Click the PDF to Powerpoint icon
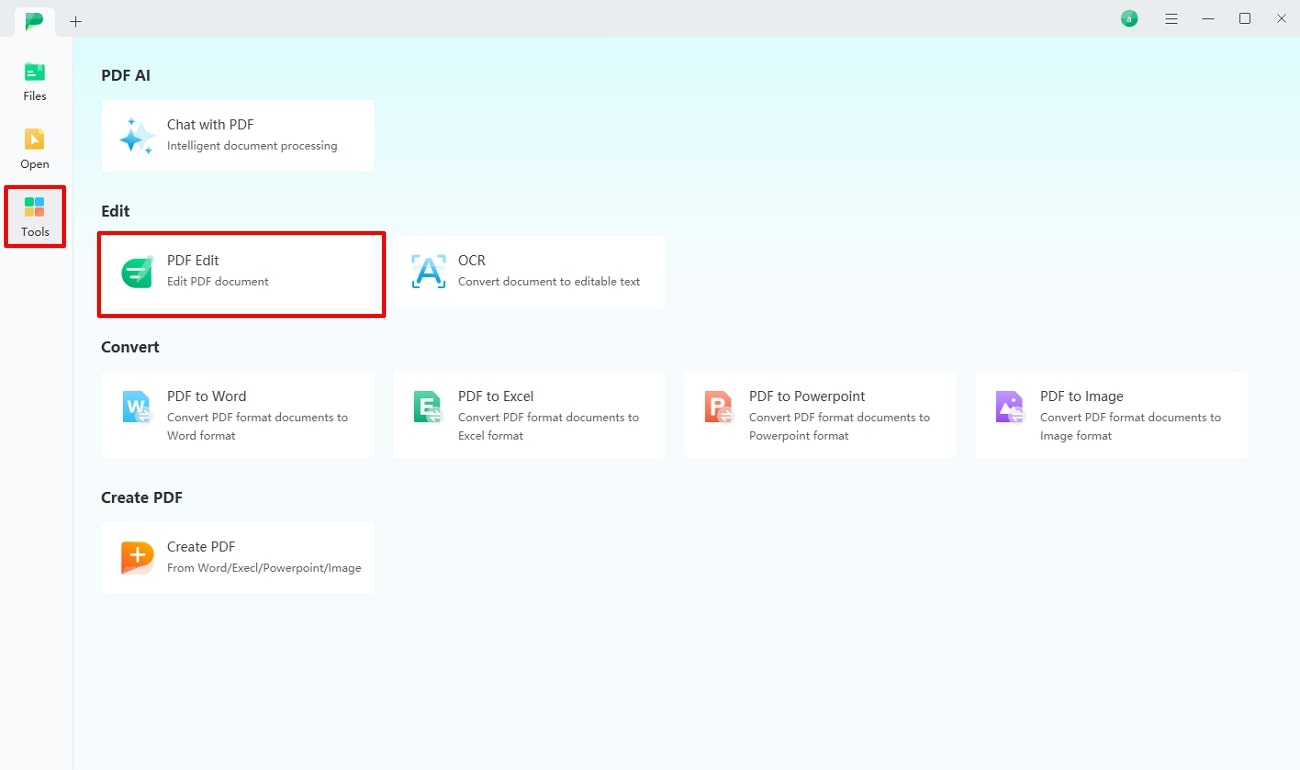The height and width of the screenshot is (770, 1300). click(719, 407)
